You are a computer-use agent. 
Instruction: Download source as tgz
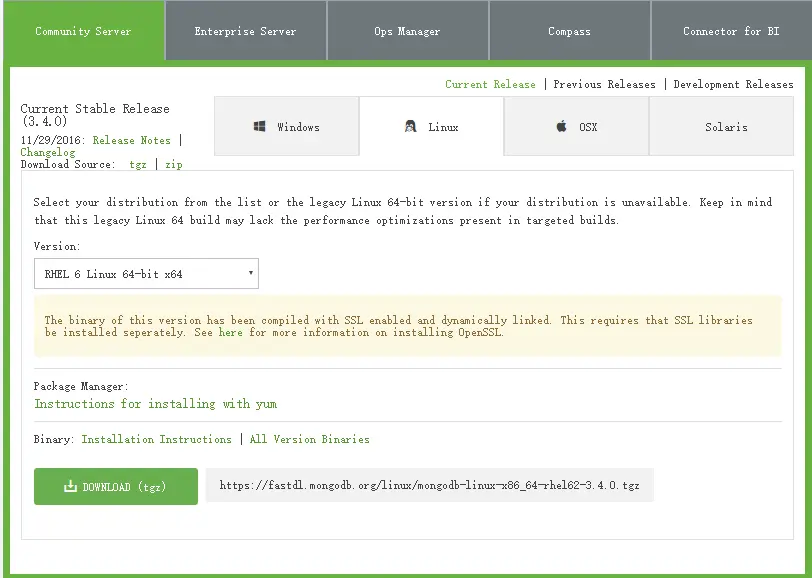pos(138,165)
